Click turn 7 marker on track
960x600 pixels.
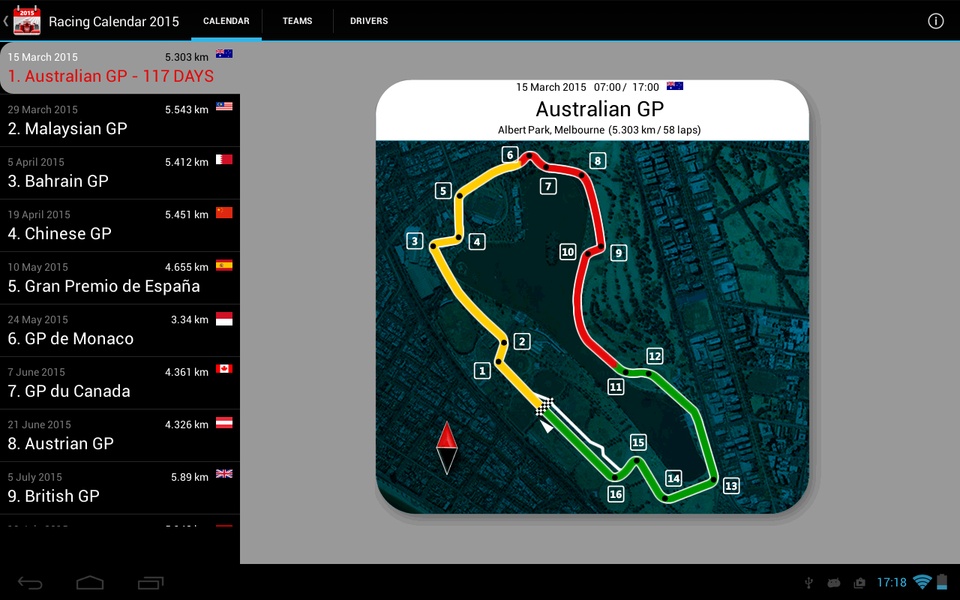[548, 186]
